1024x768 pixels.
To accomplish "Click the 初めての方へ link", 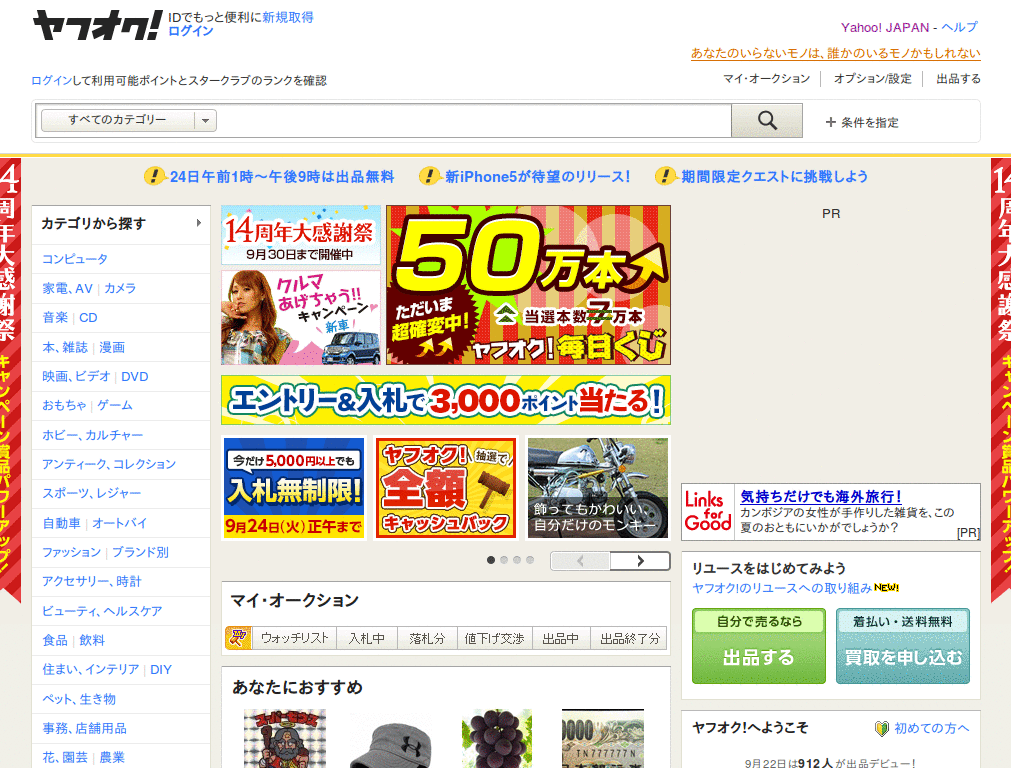I will click(931, 728).
